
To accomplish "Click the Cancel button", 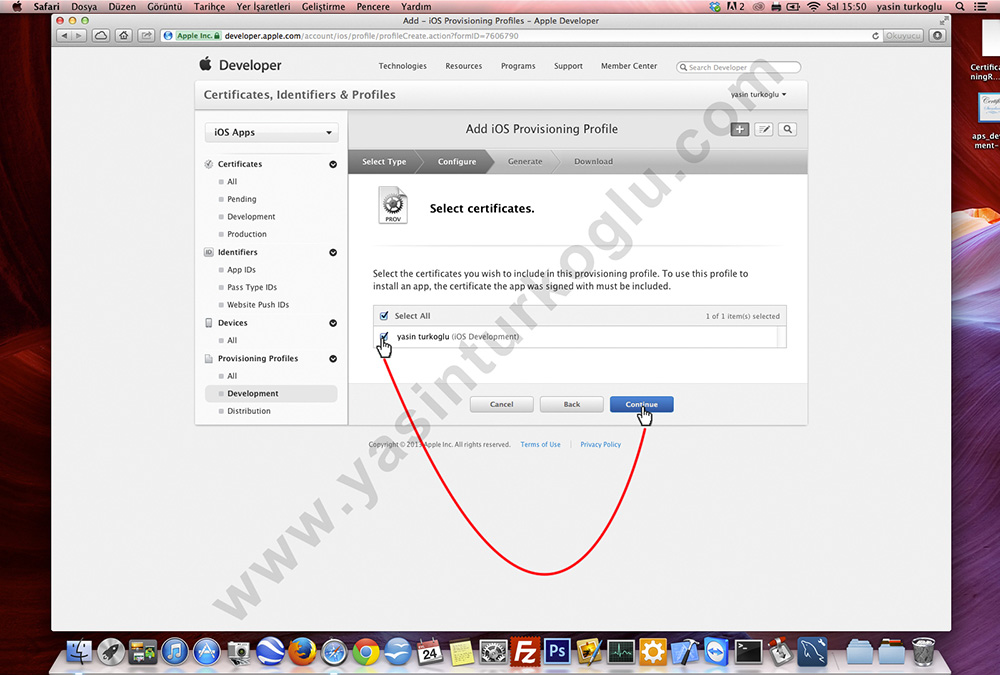I will coord(501,404).
